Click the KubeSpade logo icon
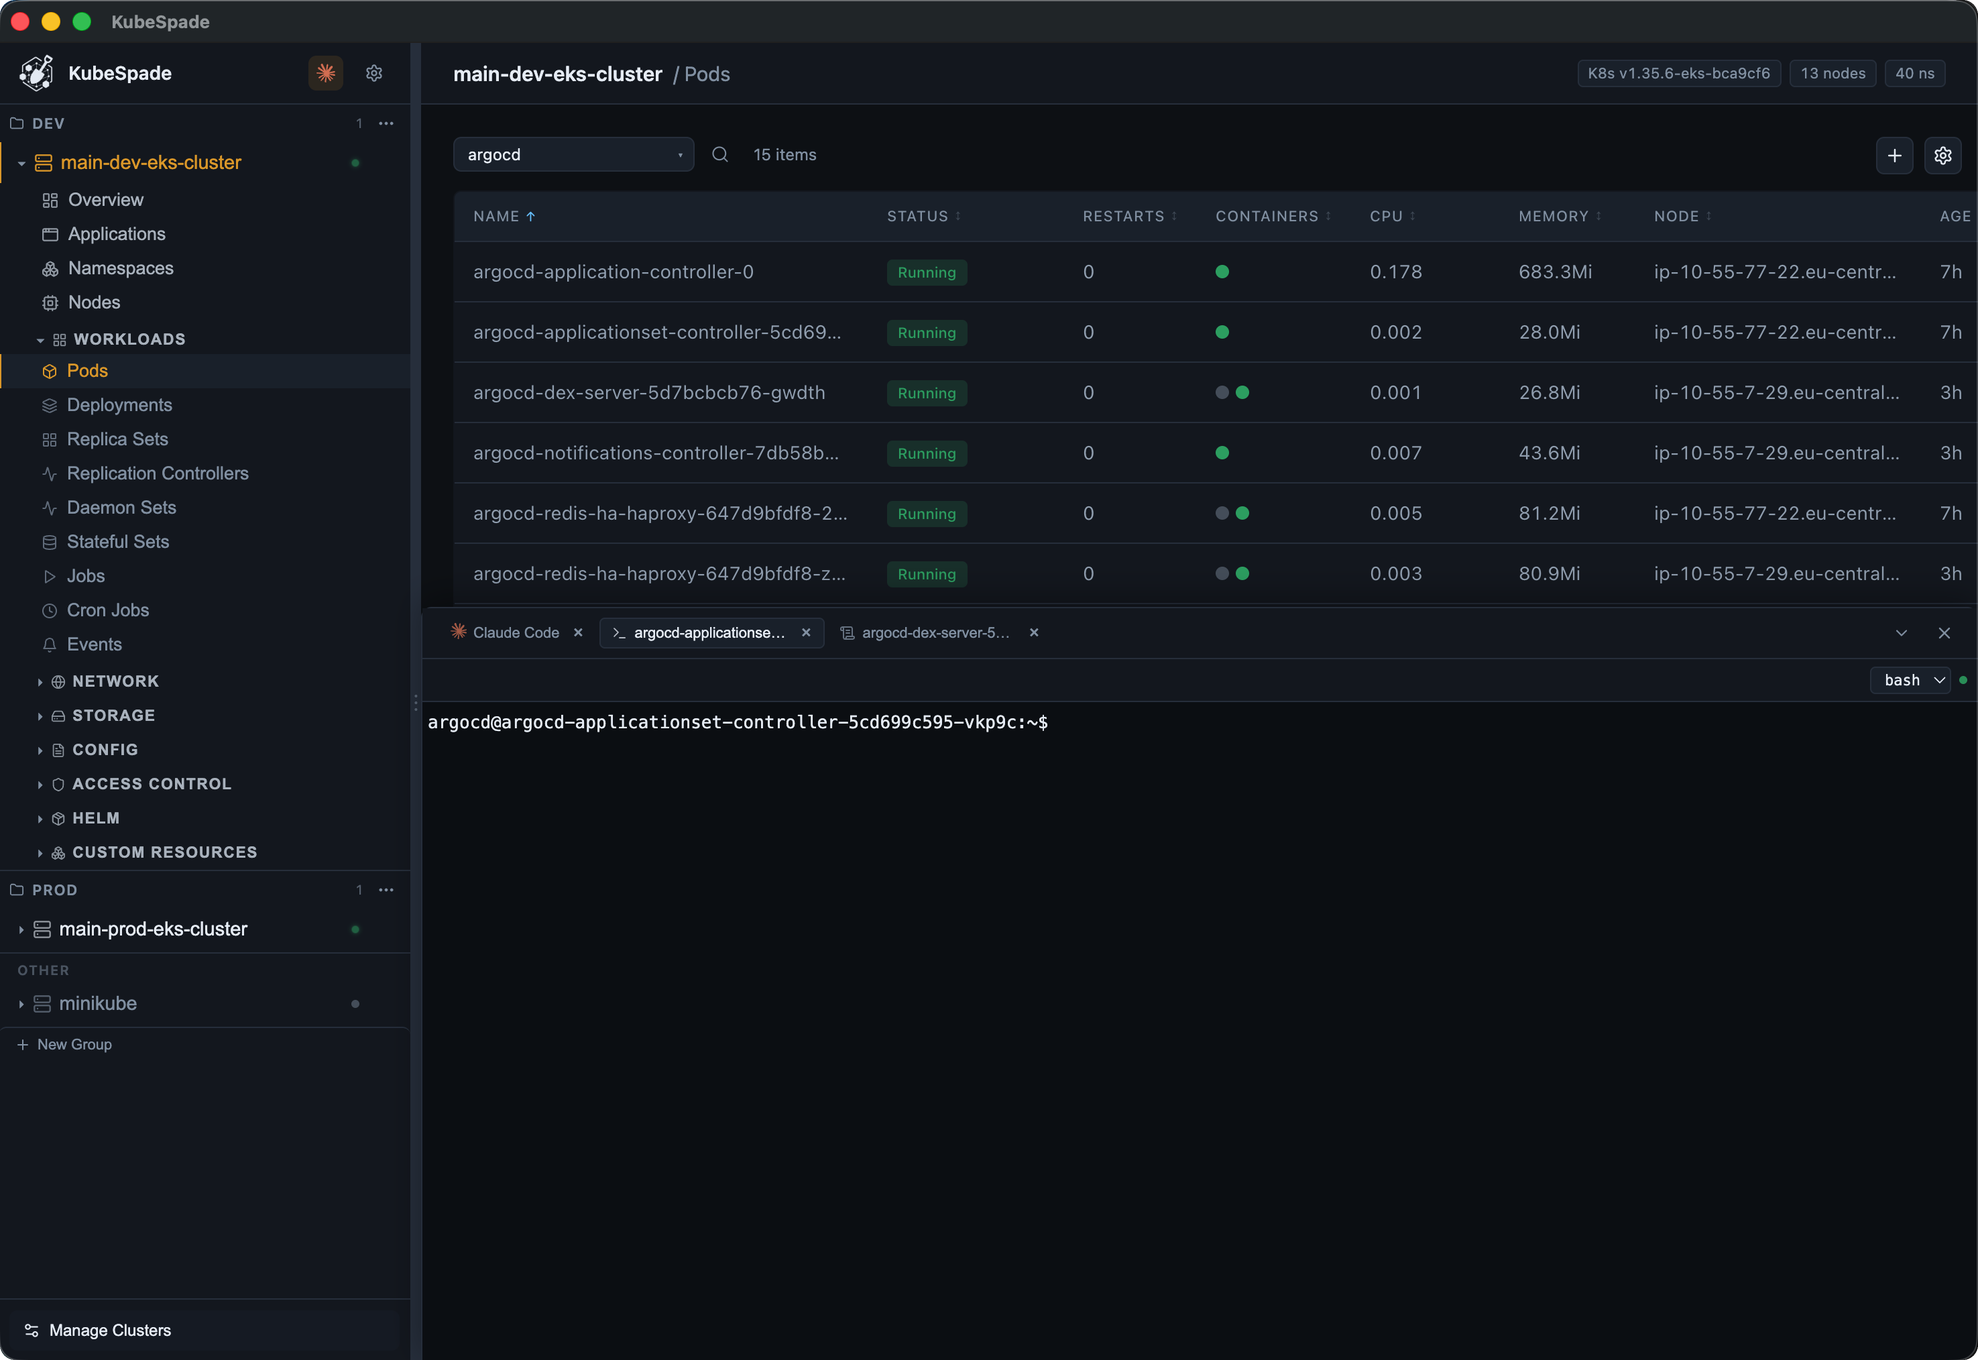This screenshot has width=1978, height=1360. coord(37,73)
